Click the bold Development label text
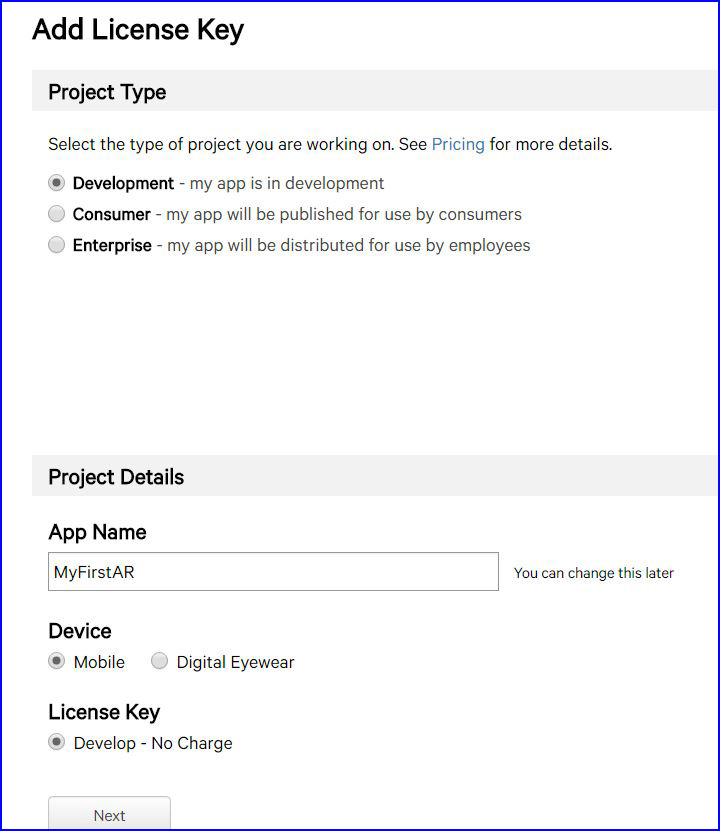The height and width of the screenshot is (831, 720). coord(123,183)
